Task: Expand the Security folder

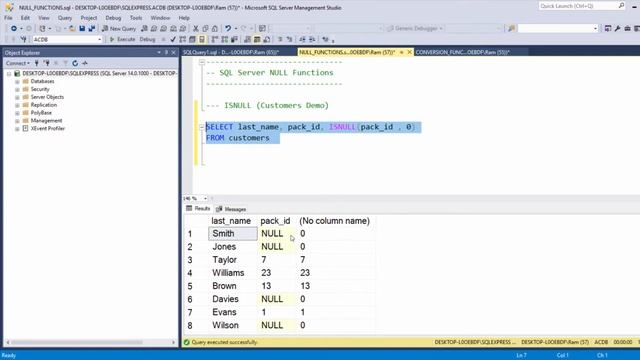Action: (x=17, y=89)
